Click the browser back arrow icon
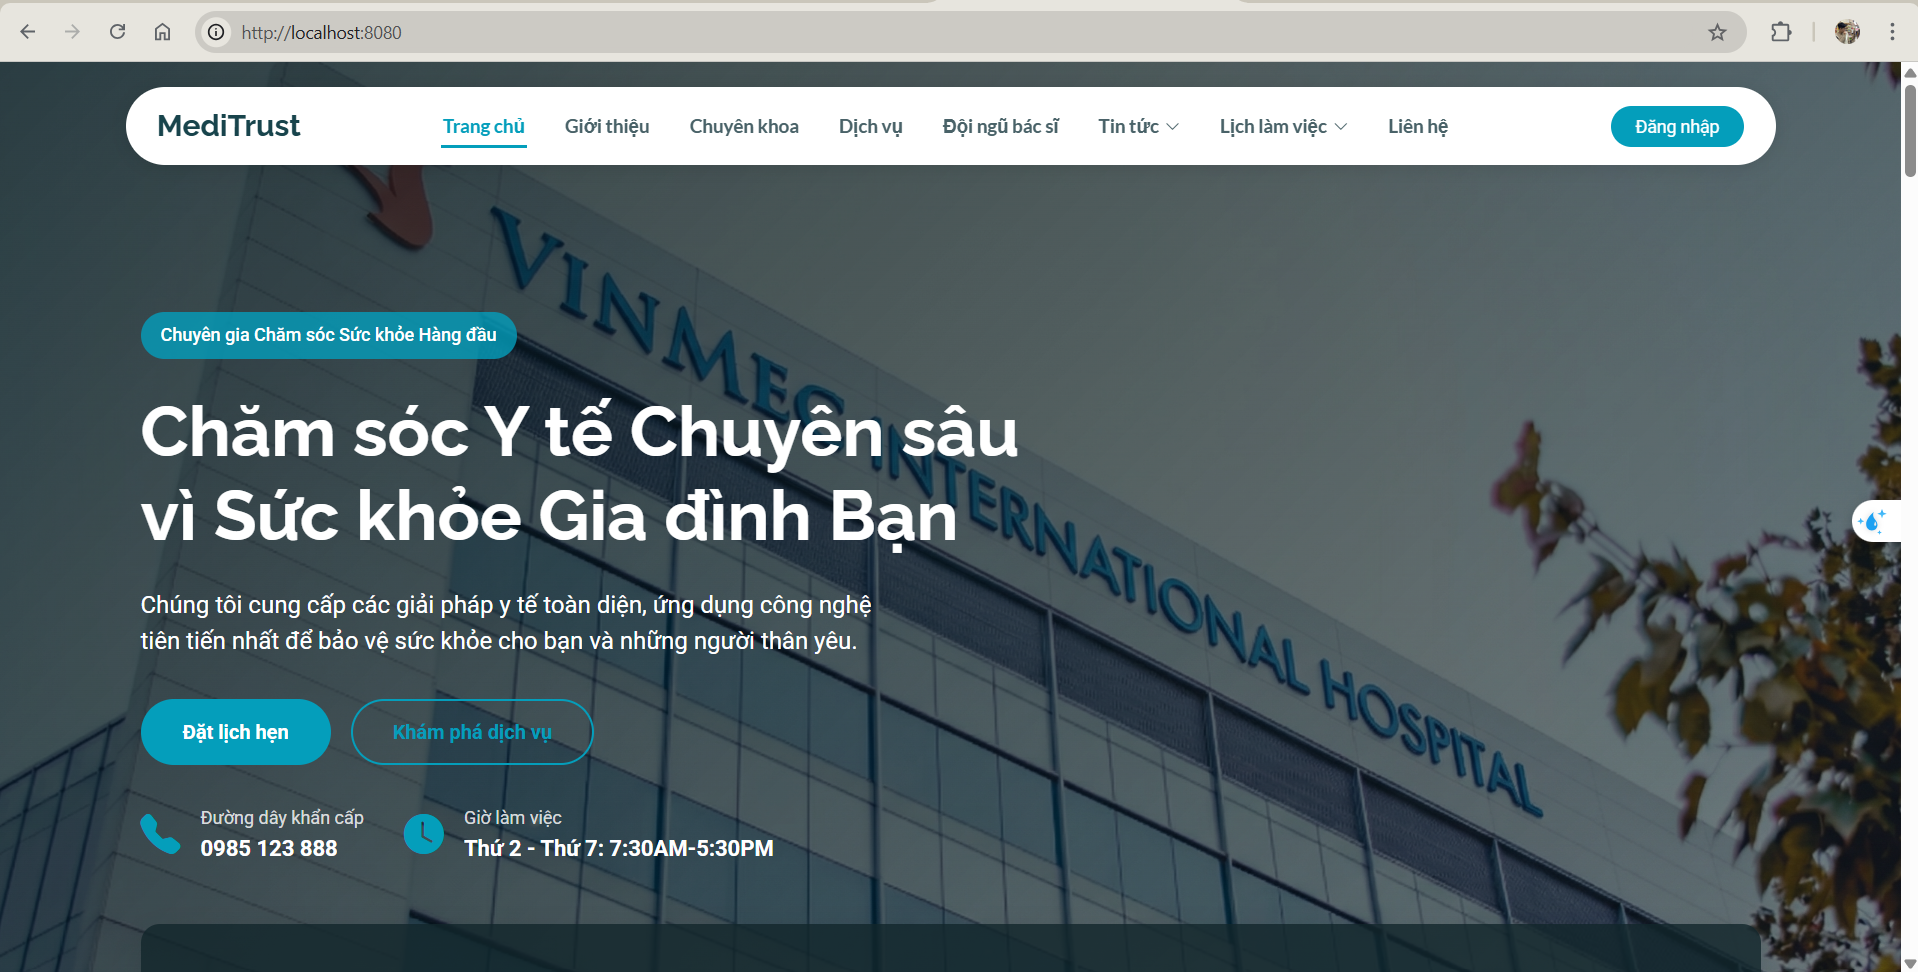Screen dimensions: 1918x972 [28, 32]
